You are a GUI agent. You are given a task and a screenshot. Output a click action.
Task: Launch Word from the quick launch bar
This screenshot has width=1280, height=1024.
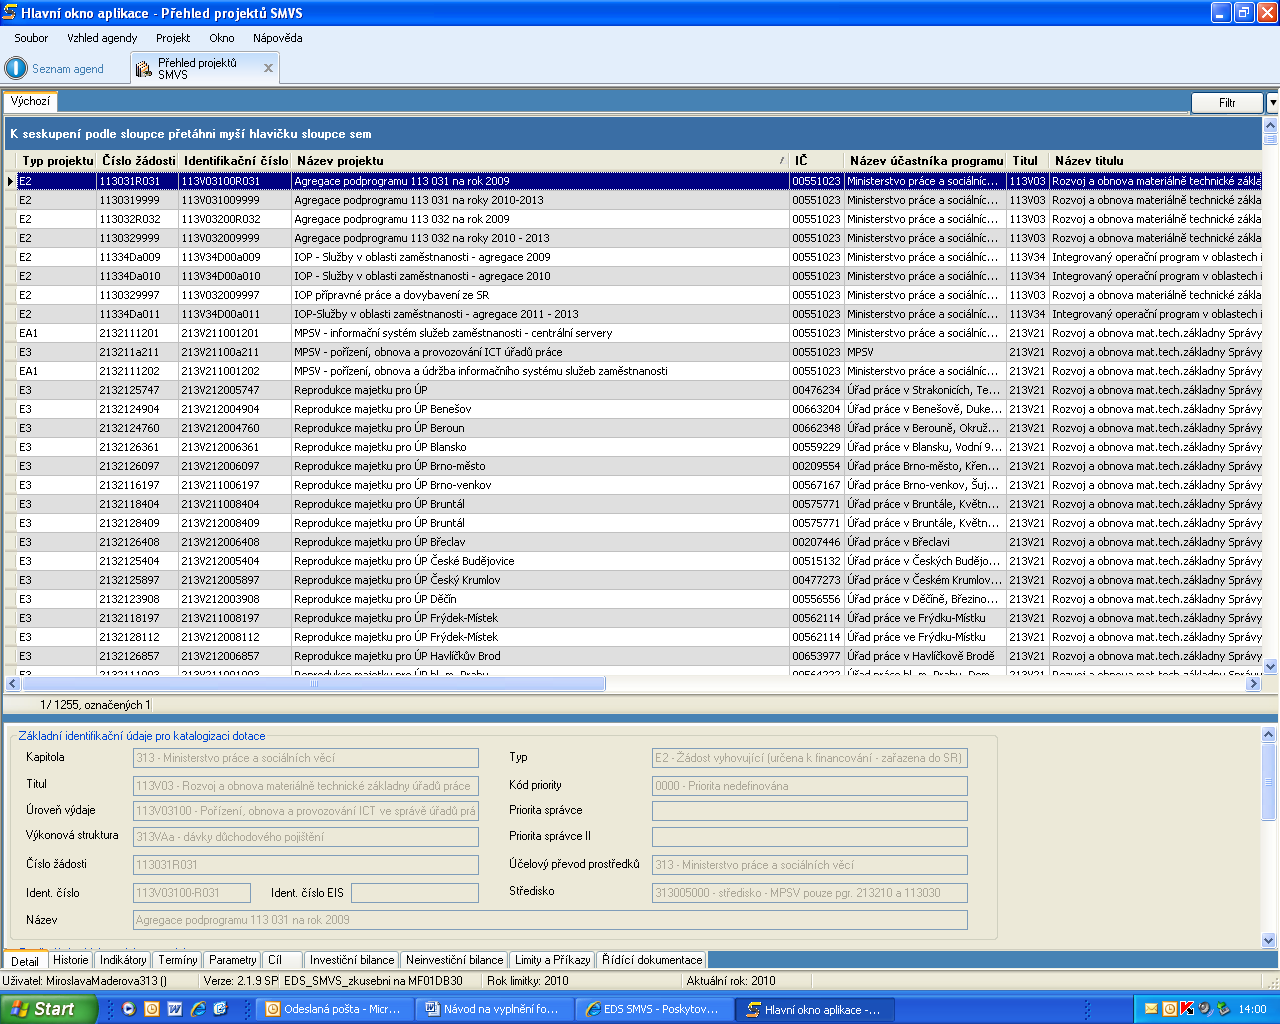click(175, 1009)
